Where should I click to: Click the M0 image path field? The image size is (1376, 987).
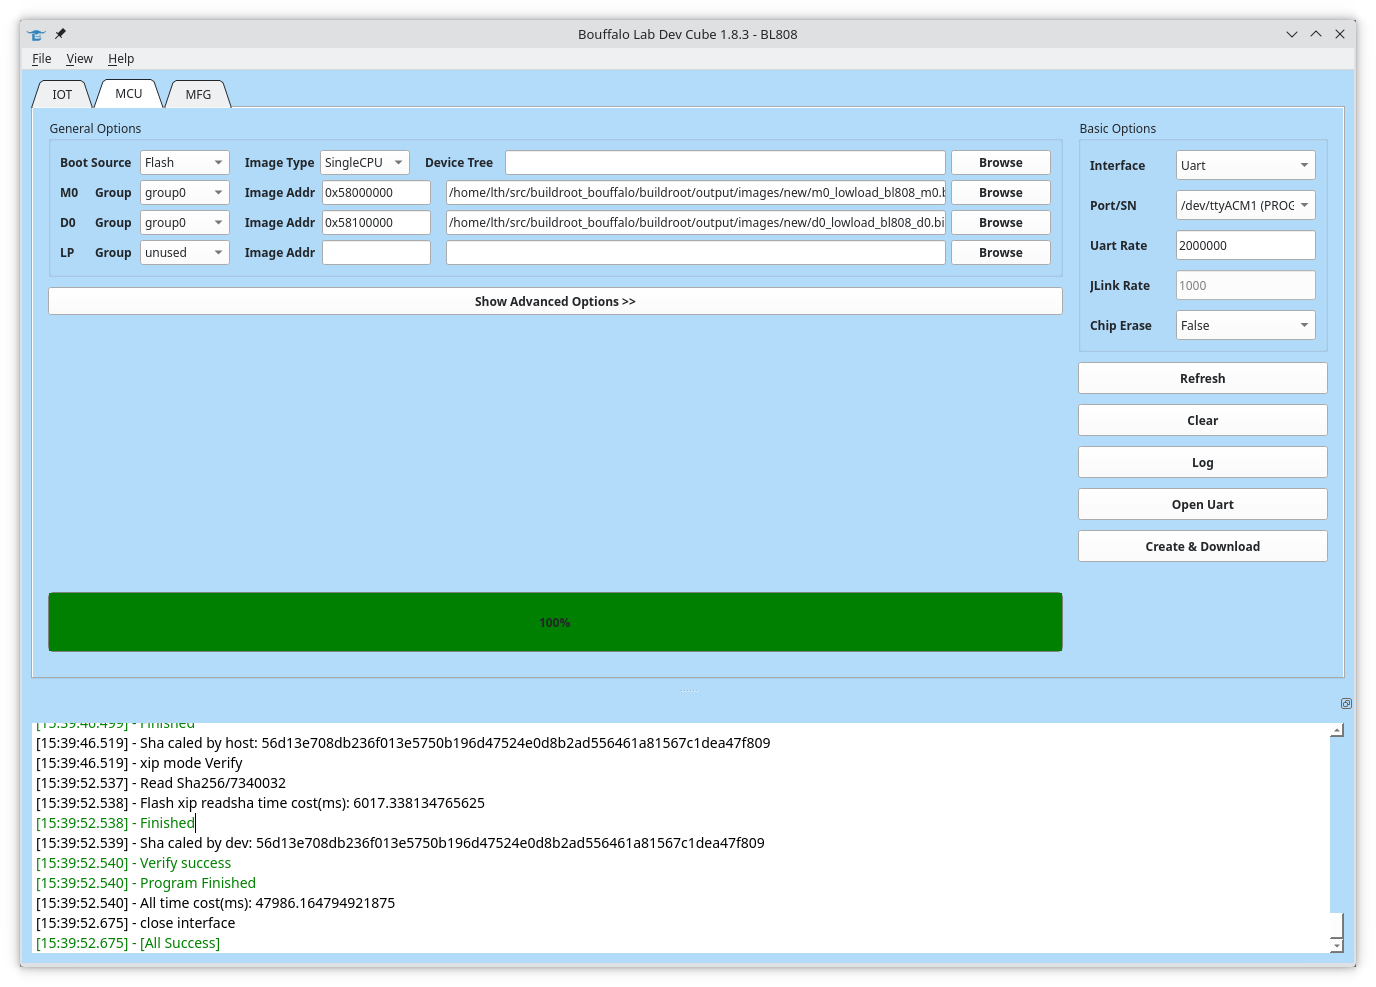tap(696, 193)
